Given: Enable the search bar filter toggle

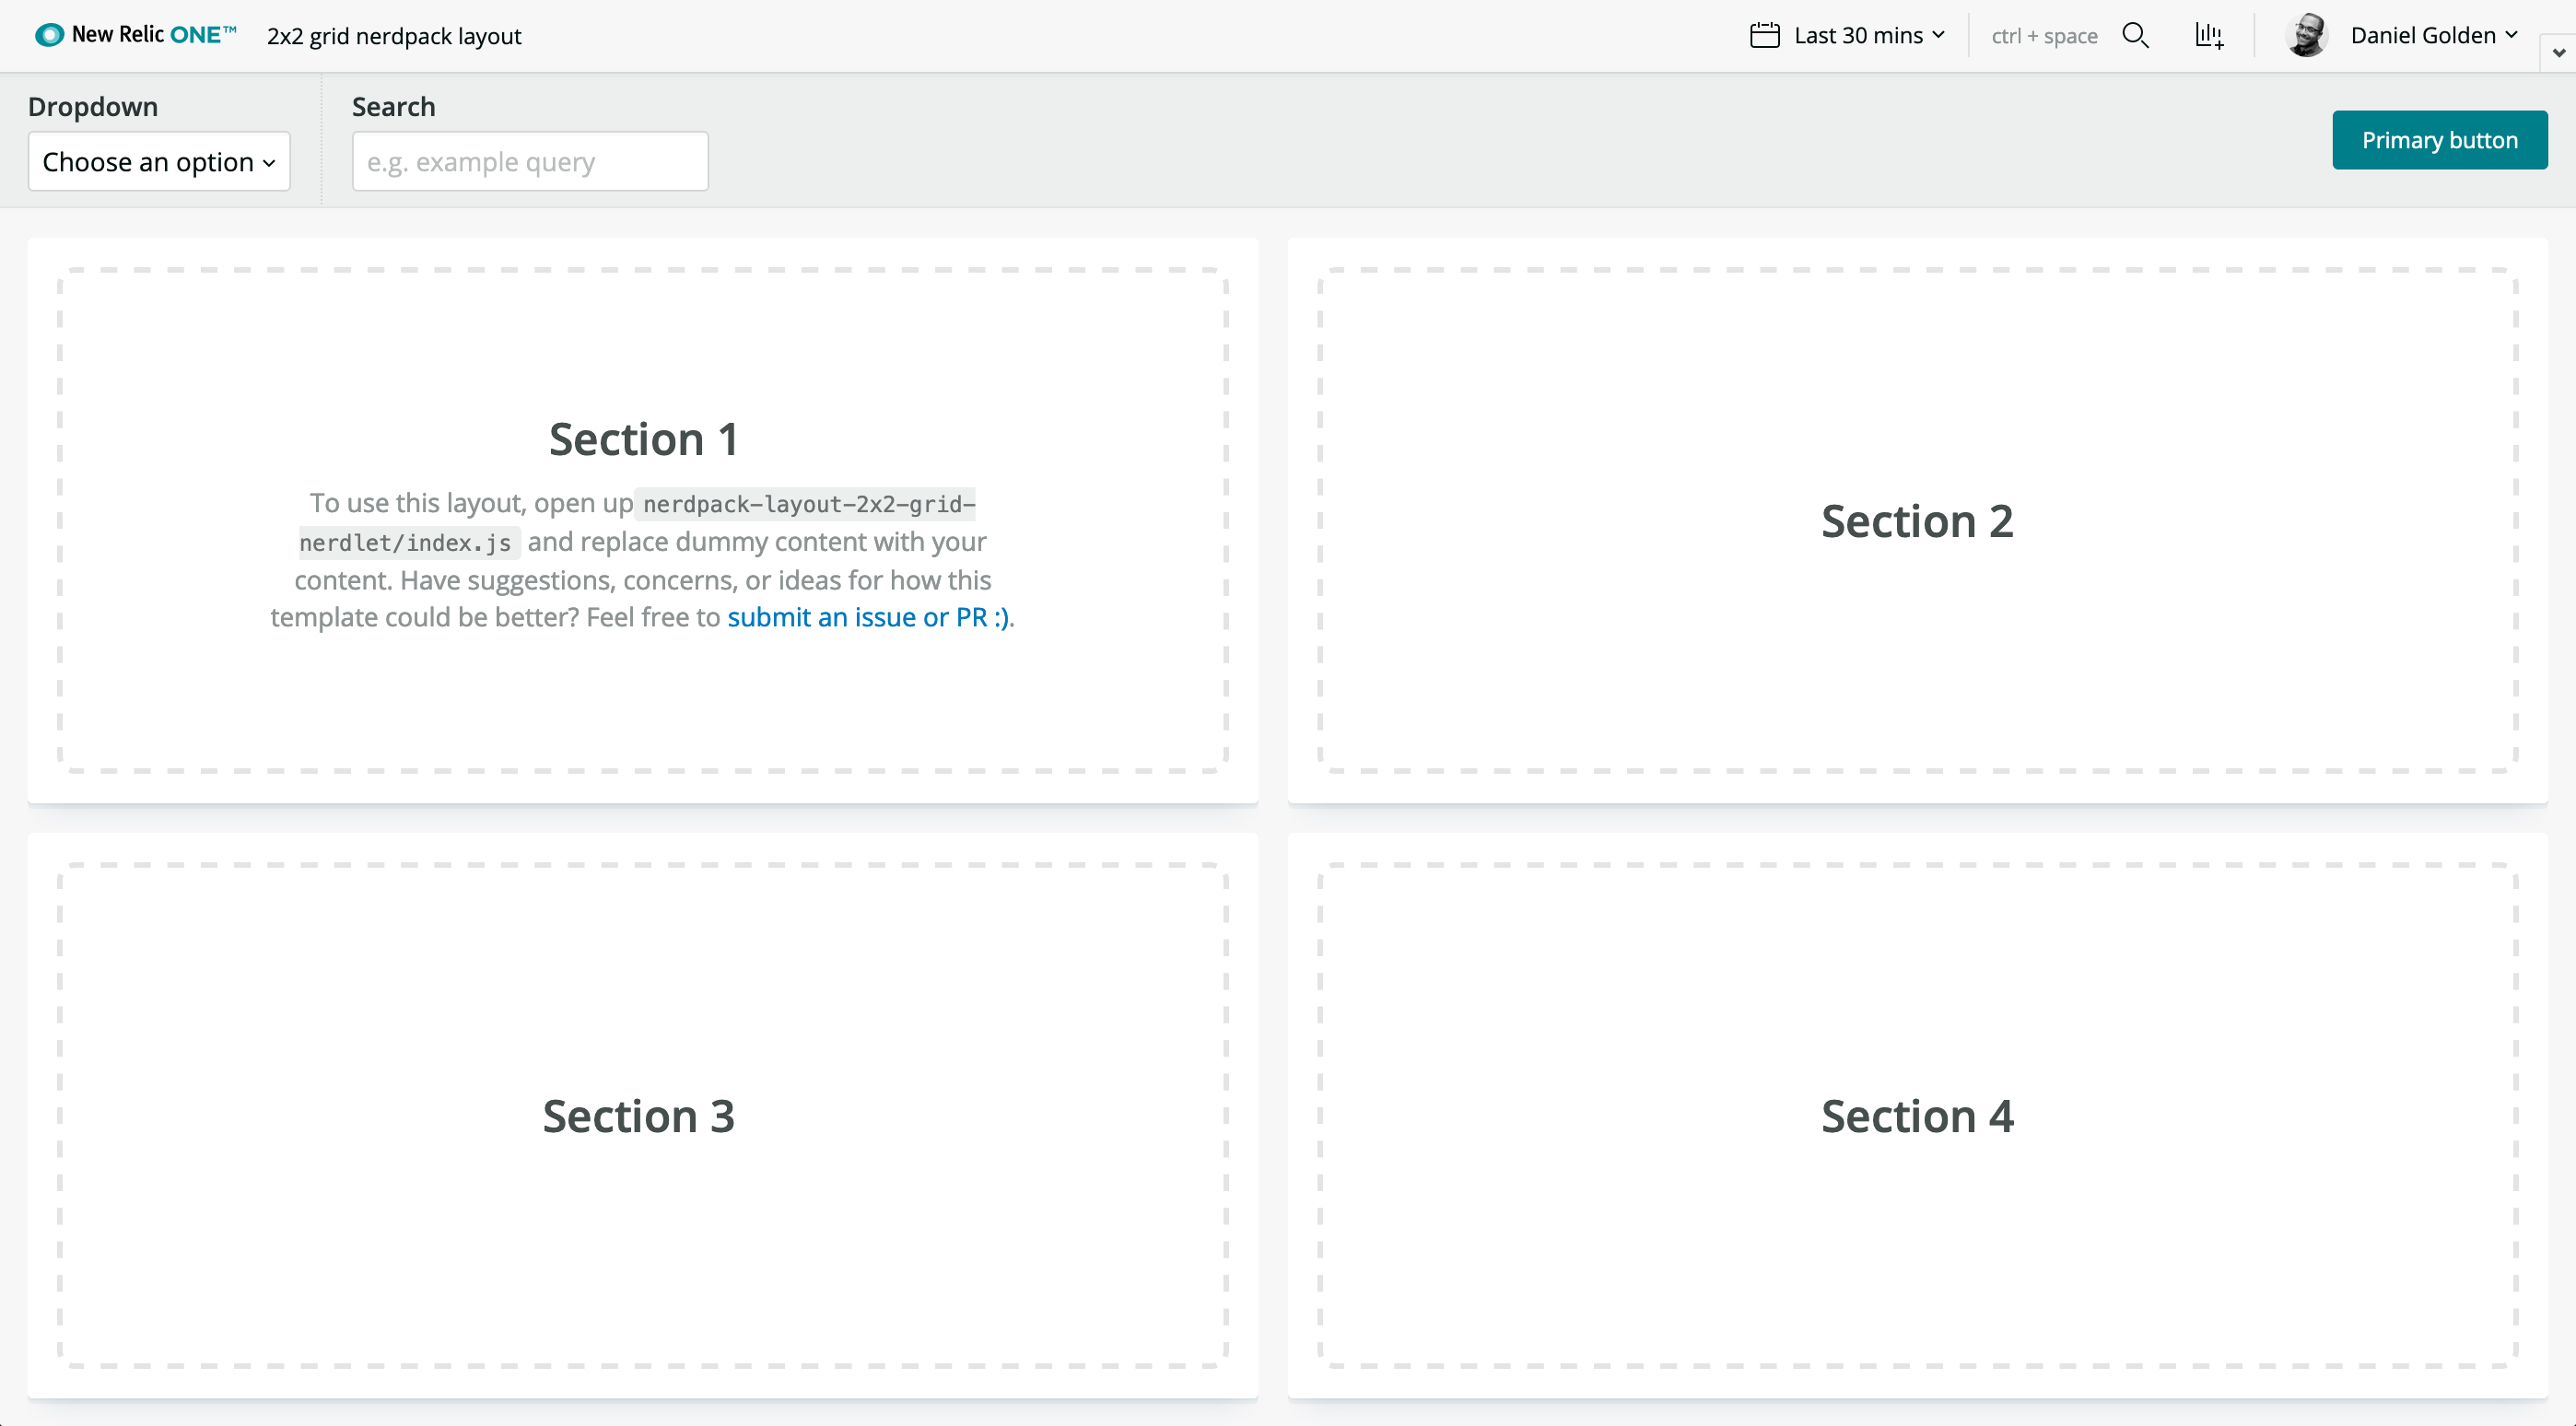Looking at the screenshot, I should [2137, 35].
